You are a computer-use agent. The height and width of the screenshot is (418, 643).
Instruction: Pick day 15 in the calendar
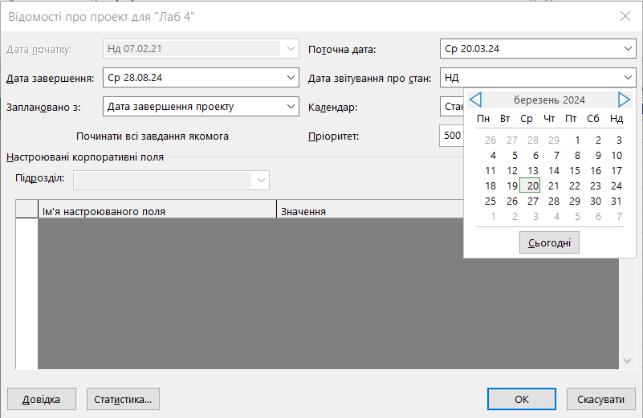pos(575,171)
